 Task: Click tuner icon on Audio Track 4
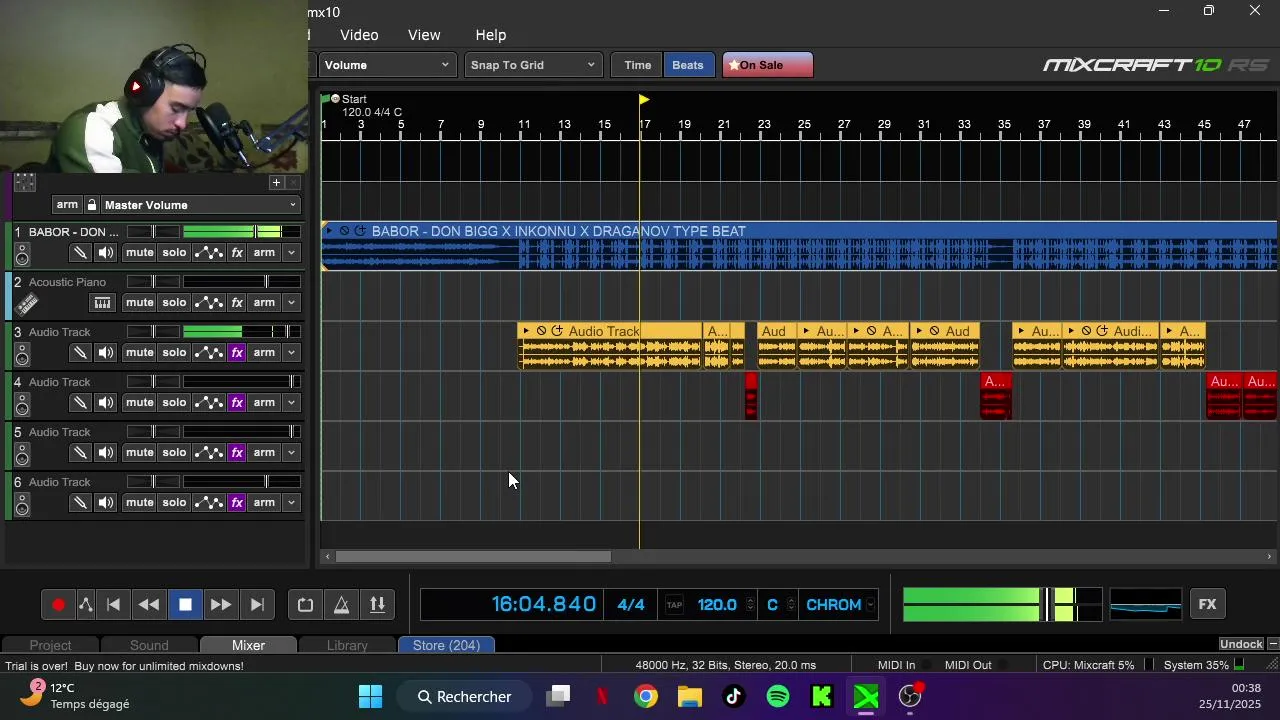click(80, 403)
